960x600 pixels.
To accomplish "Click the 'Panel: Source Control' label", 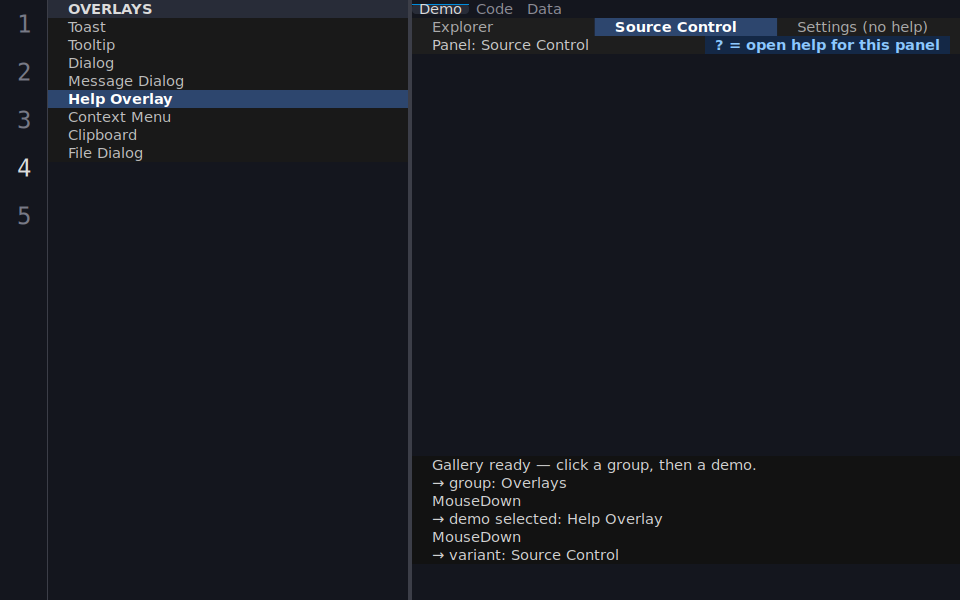I will click(x=510, y=45).
